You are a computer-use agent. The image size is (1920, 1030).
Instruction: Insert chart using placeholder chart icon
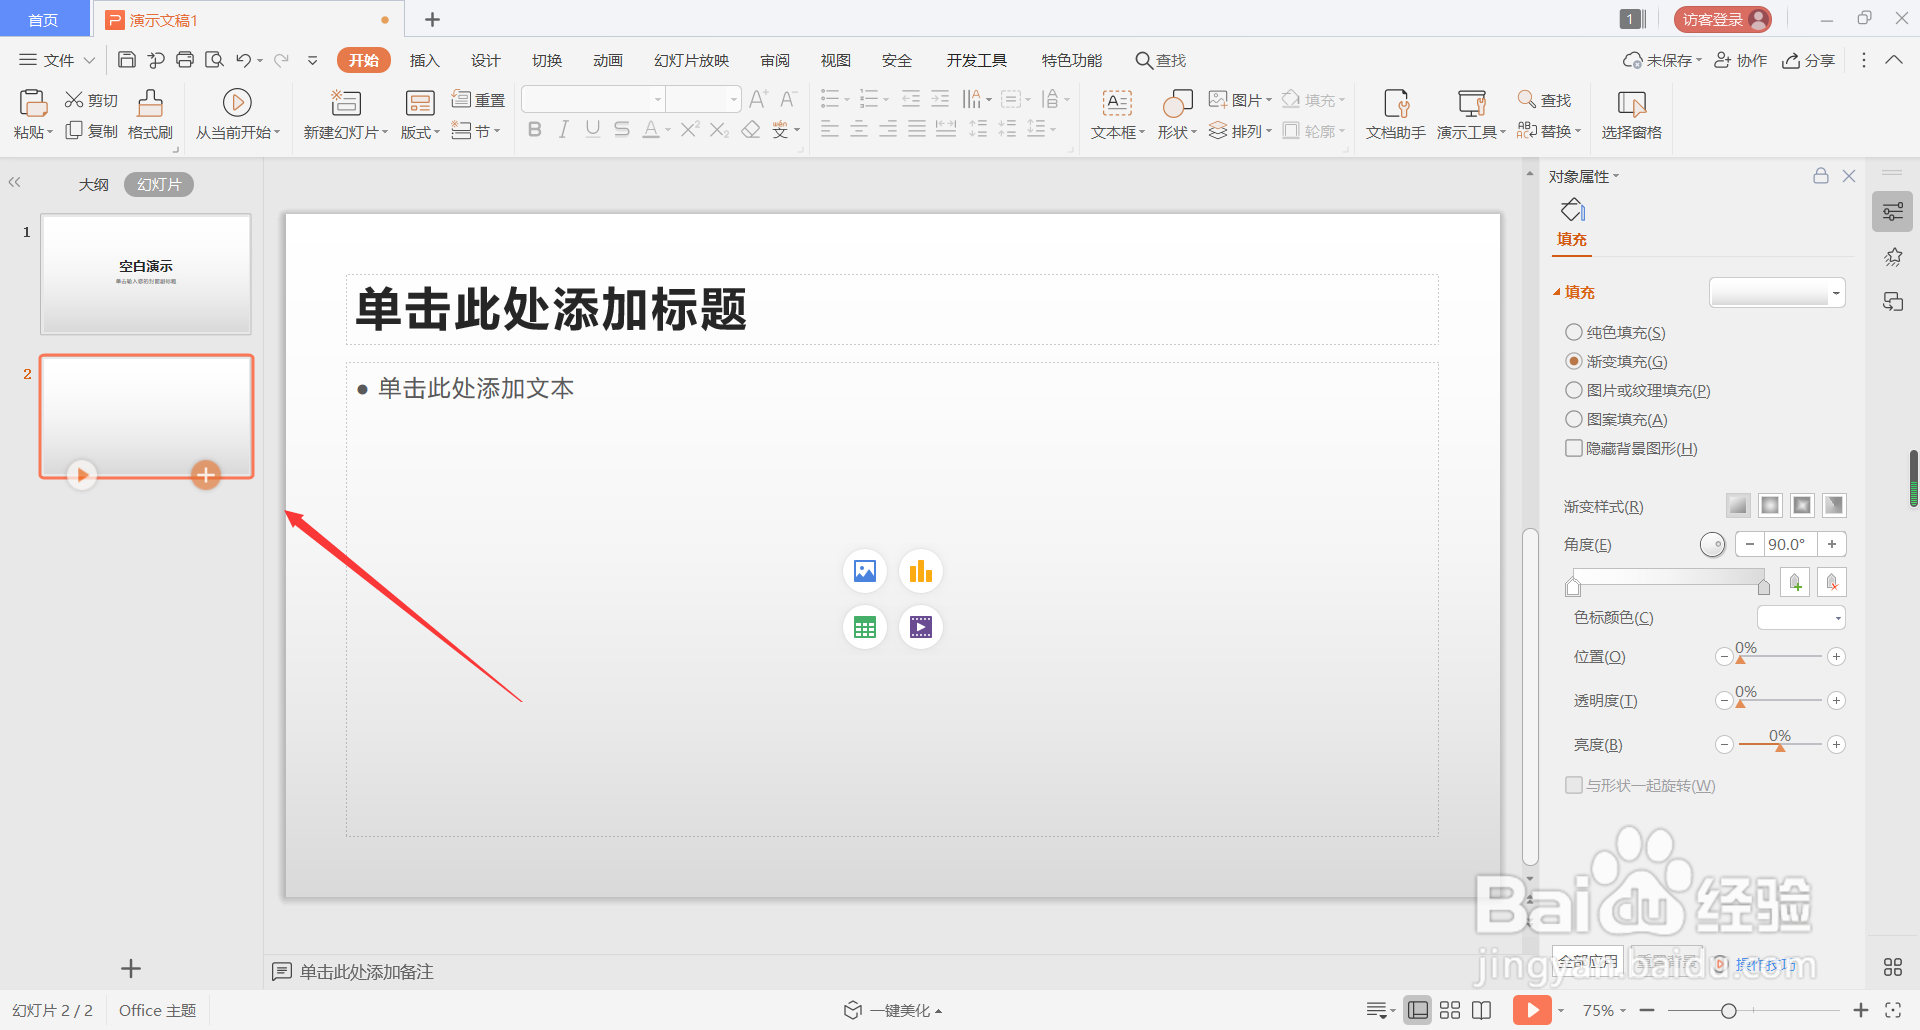(x=921, y=571)
